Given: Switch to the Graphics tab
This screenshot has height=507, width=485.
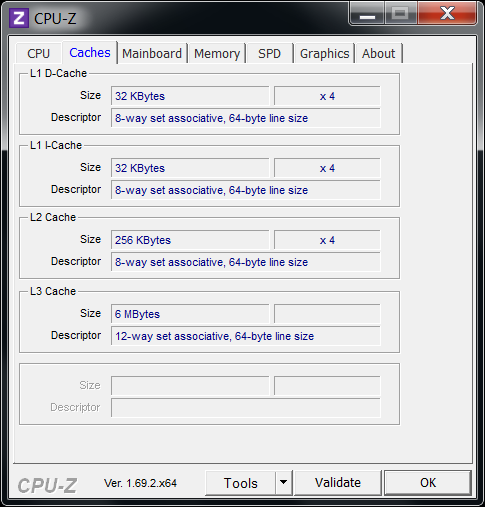Looking at the screenshot, I should (x=324, y=53).
